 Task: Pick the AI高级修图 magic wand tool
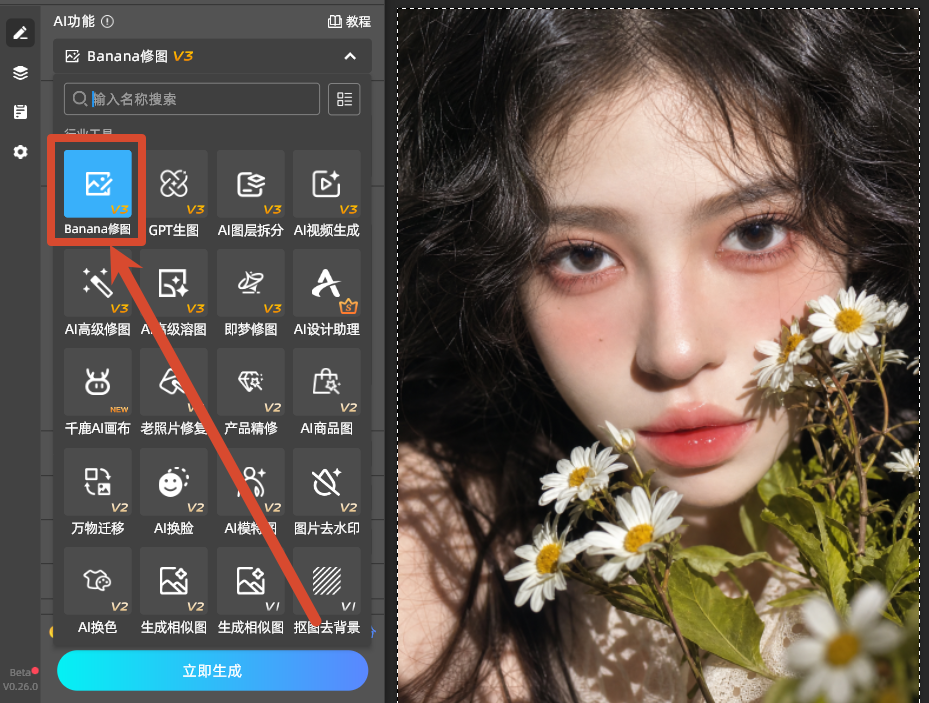98,293
